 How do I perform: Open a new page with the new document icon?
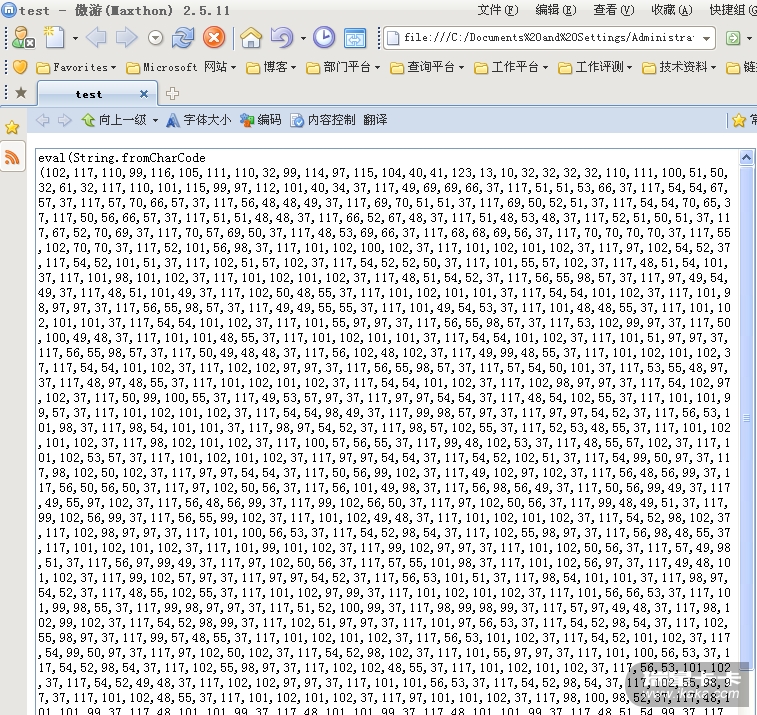[x=54, y=38]
